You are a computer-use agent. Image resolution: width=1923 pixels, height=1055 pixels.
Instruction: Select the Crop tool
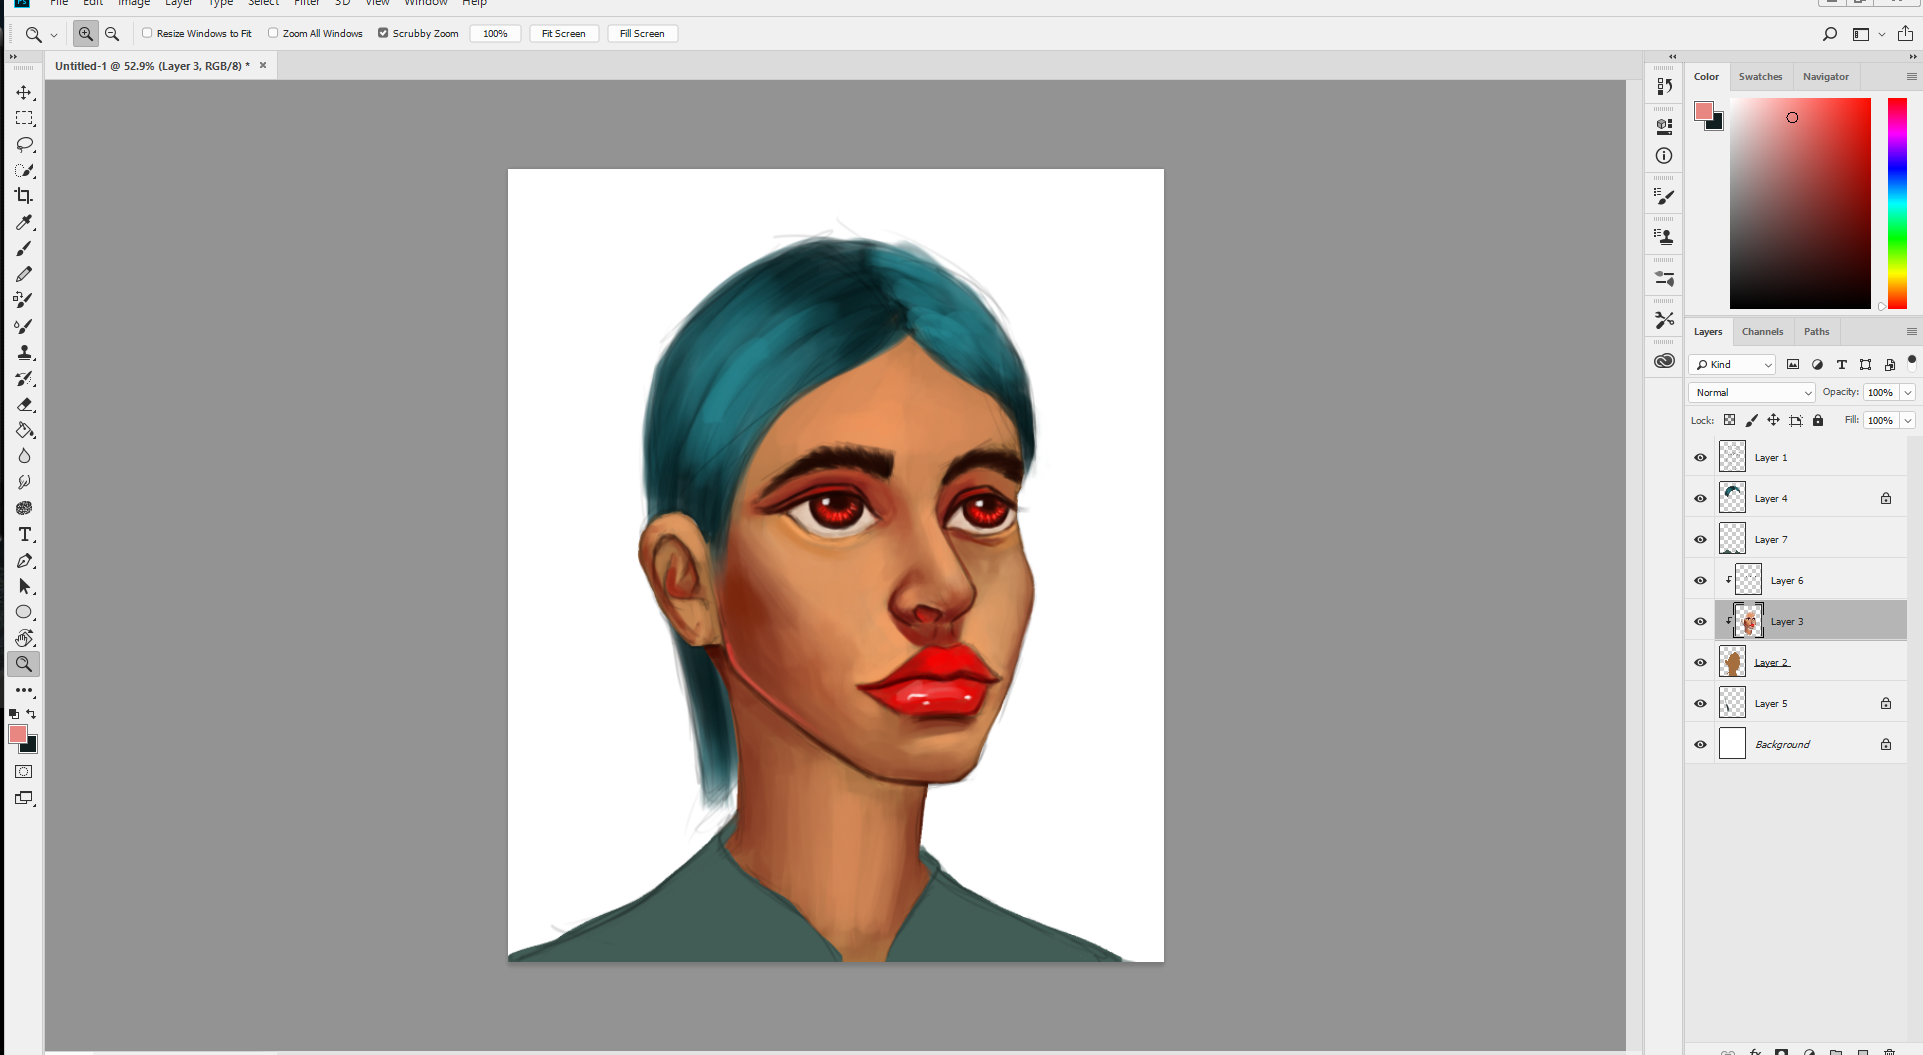[x=24, y=196]
